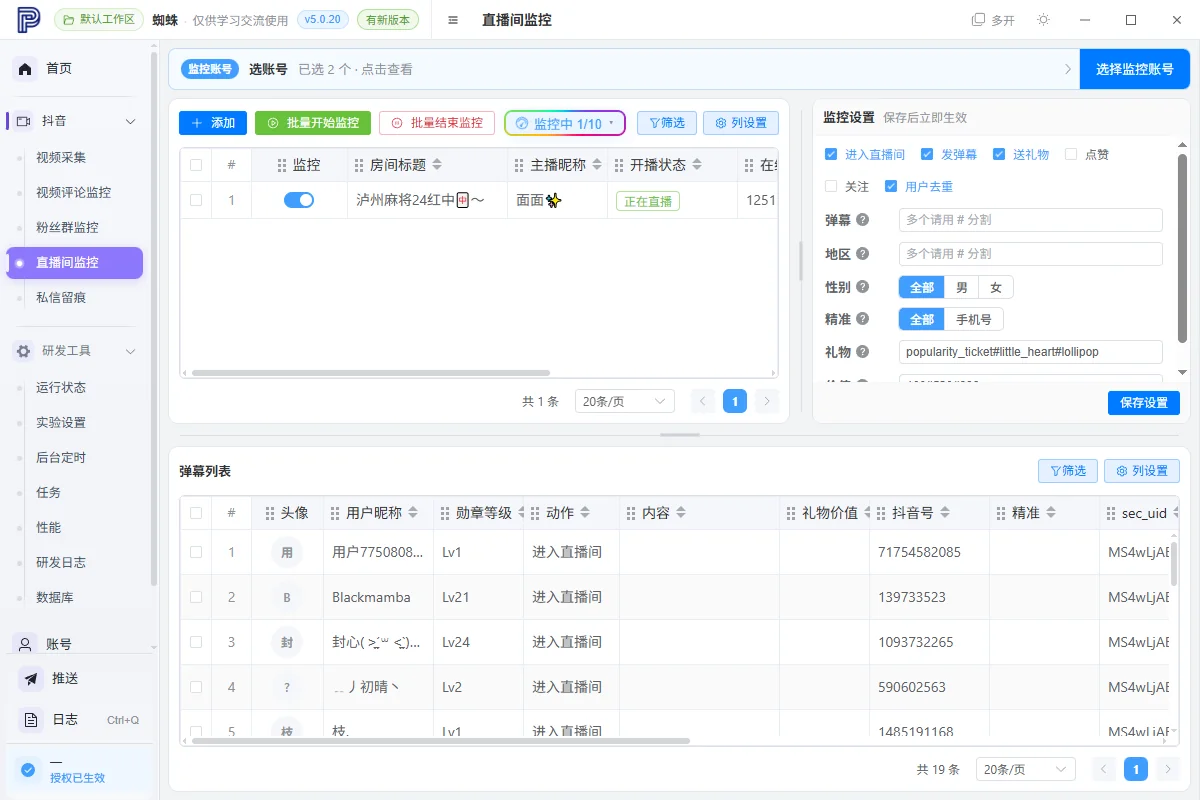Click the 有新版本 update badge
Image resolution: width=1200 pixels, height=800 pixels.
point(389,19)
